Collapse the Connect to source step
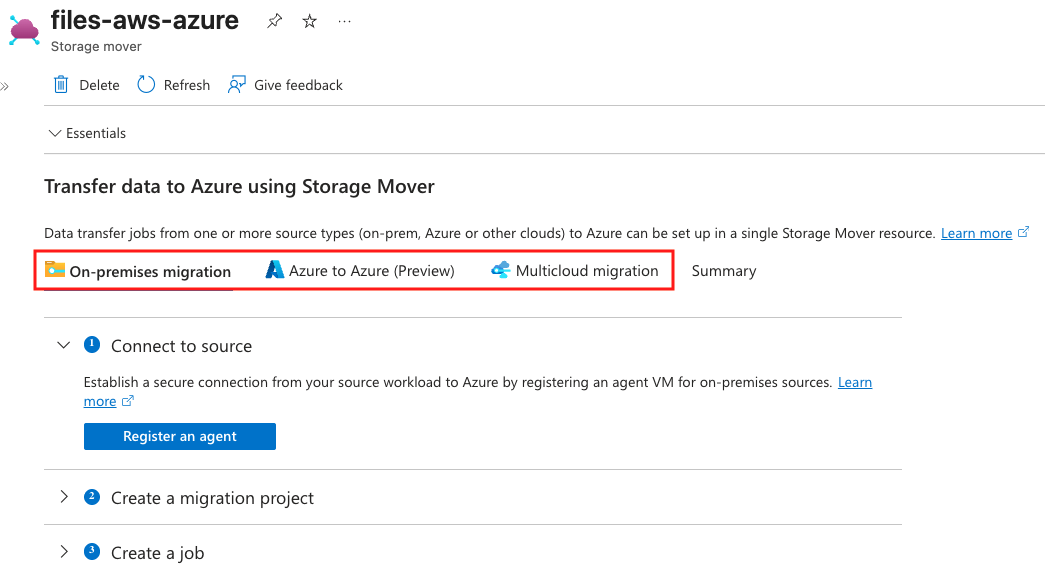 tap(64, 345)
